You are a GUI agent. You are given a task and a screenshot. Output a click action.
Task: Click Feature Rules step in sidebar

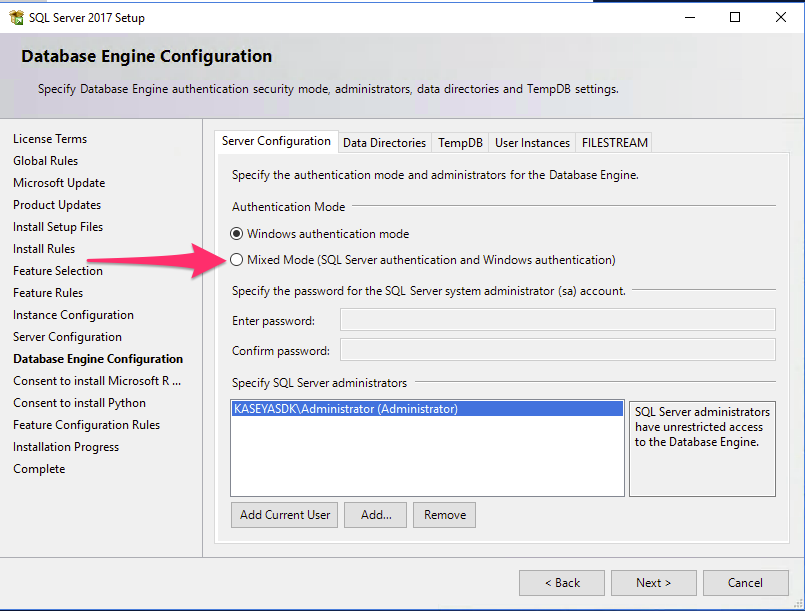(48, 293)
